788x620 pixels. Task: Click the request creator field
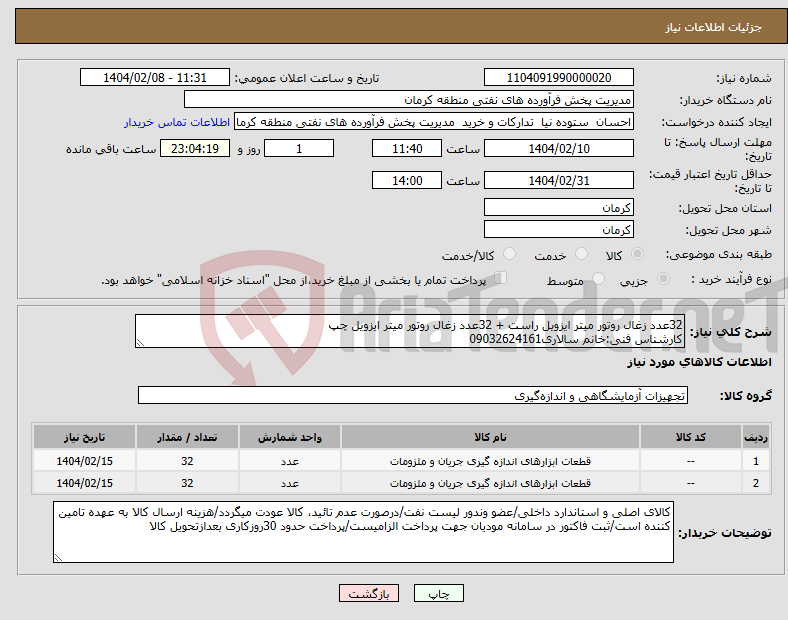click(x=434, y=122)
